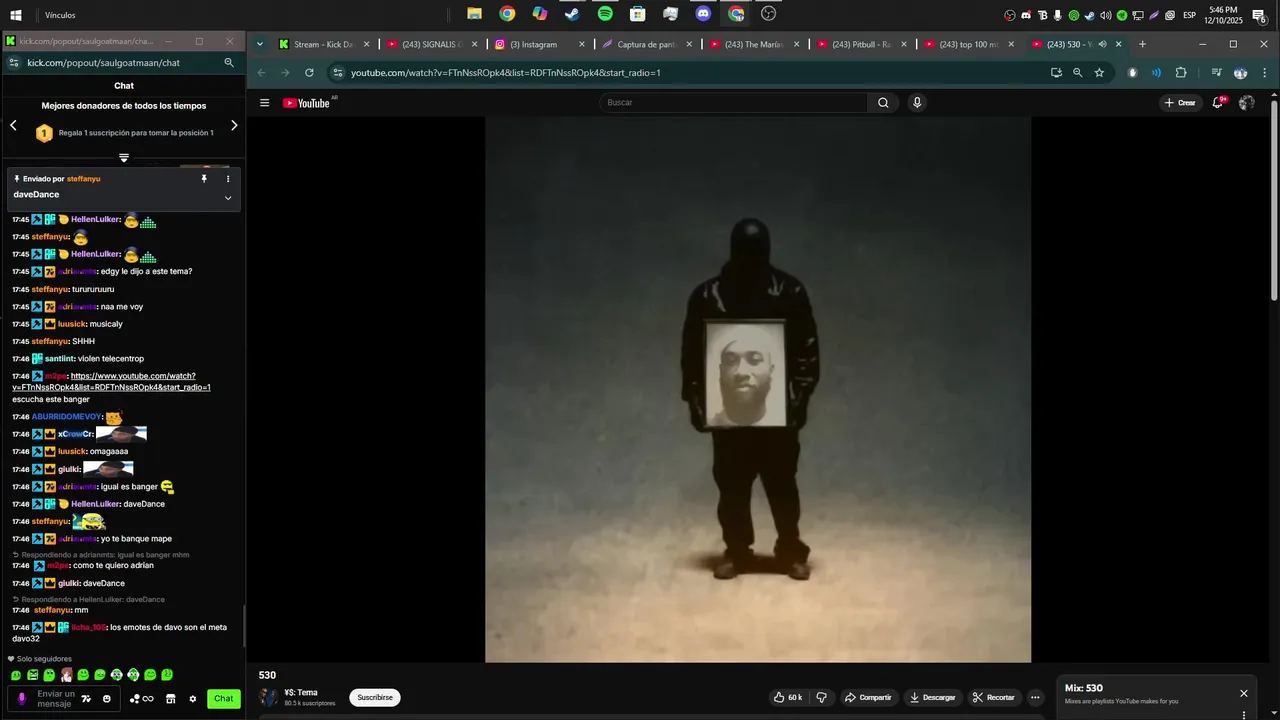The image size is (1280, 720).
Task: Click the Descargar download button
Action: tap(932, 697)
